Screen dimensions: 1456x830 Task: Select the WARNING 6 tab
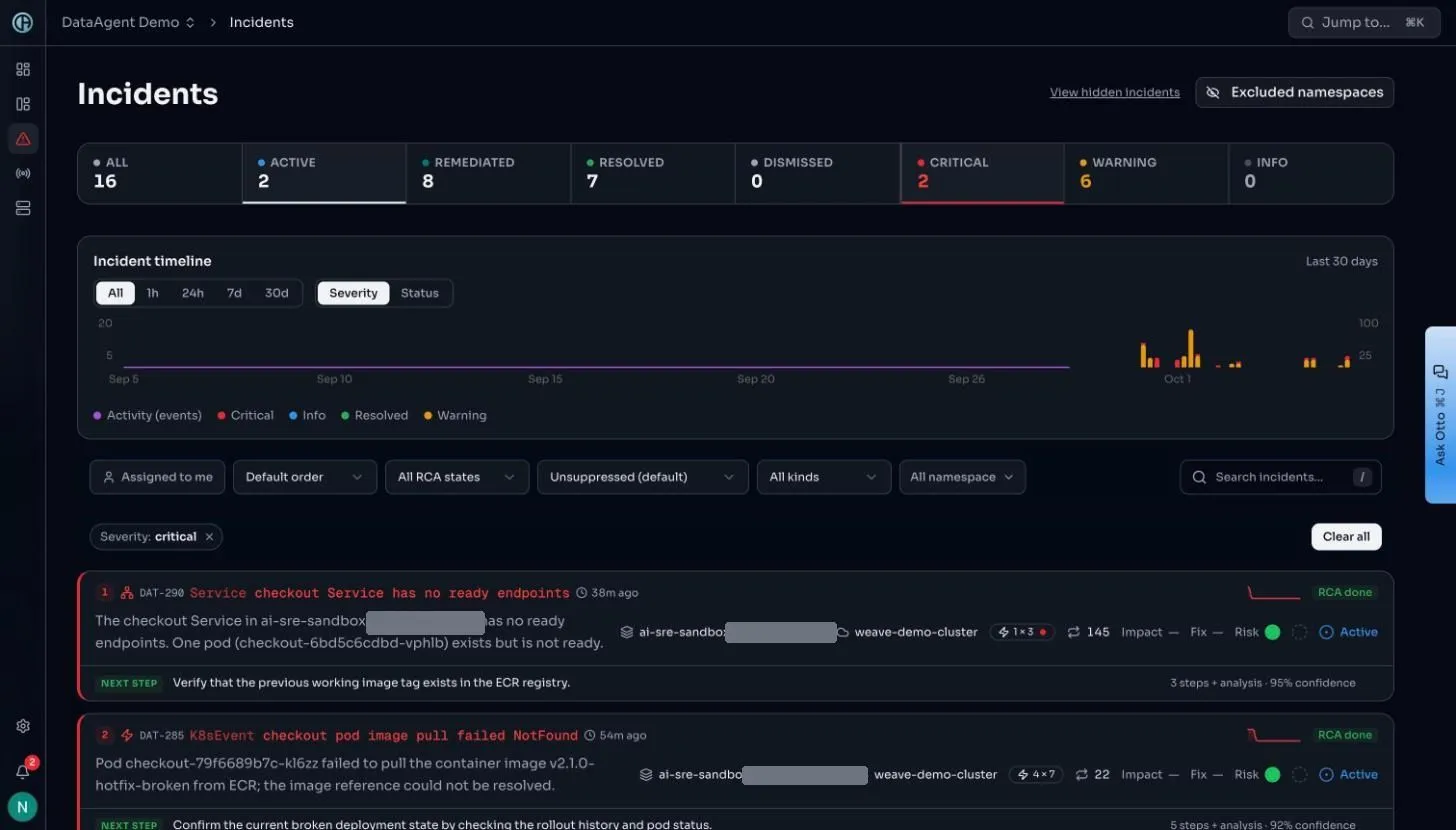point(1146,173)
